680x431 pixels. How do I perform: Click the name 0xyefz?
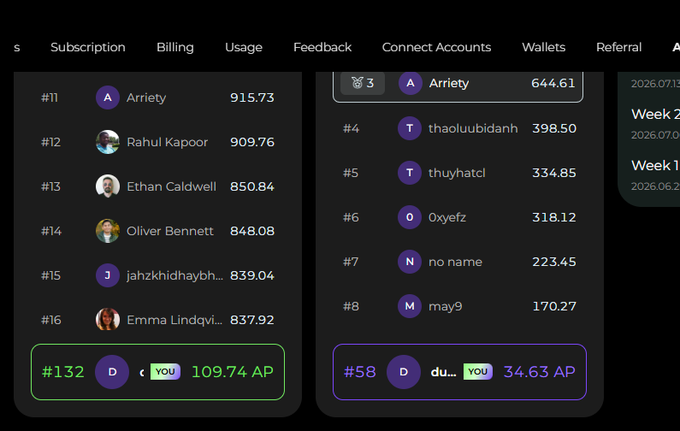[x=447, y=218]
